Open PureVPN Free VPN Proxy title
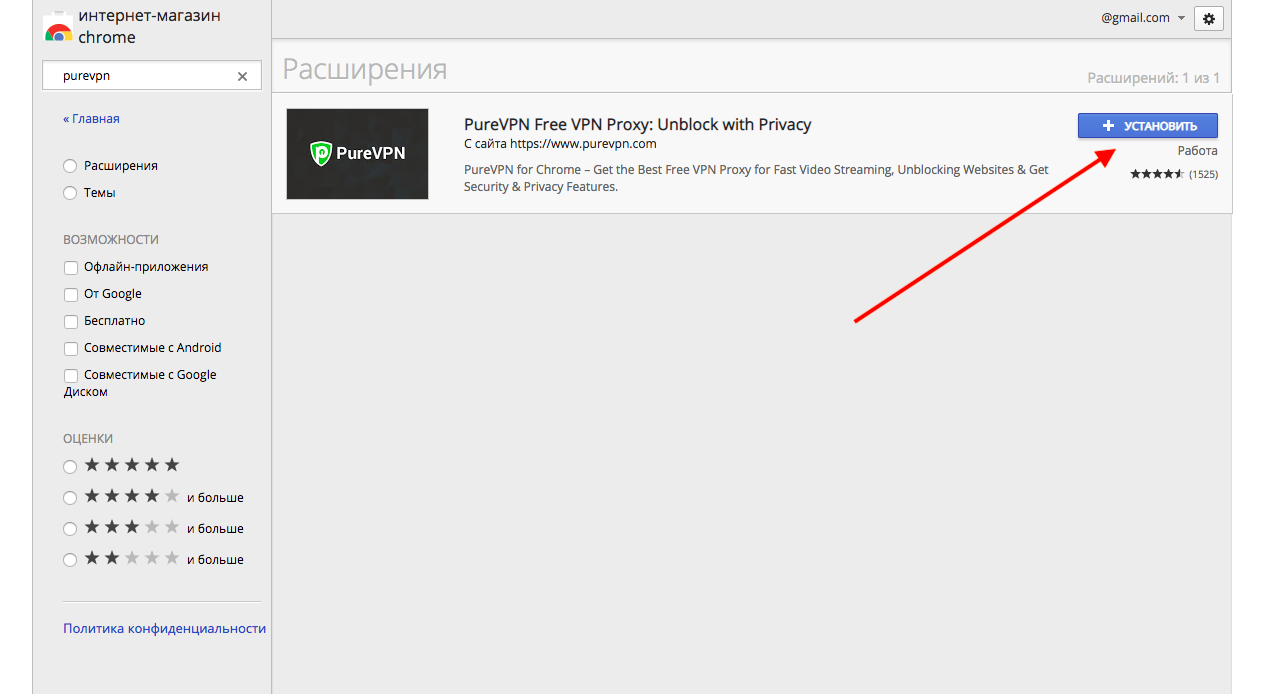The image size is (1270, 694). click(x=638, y=125)
